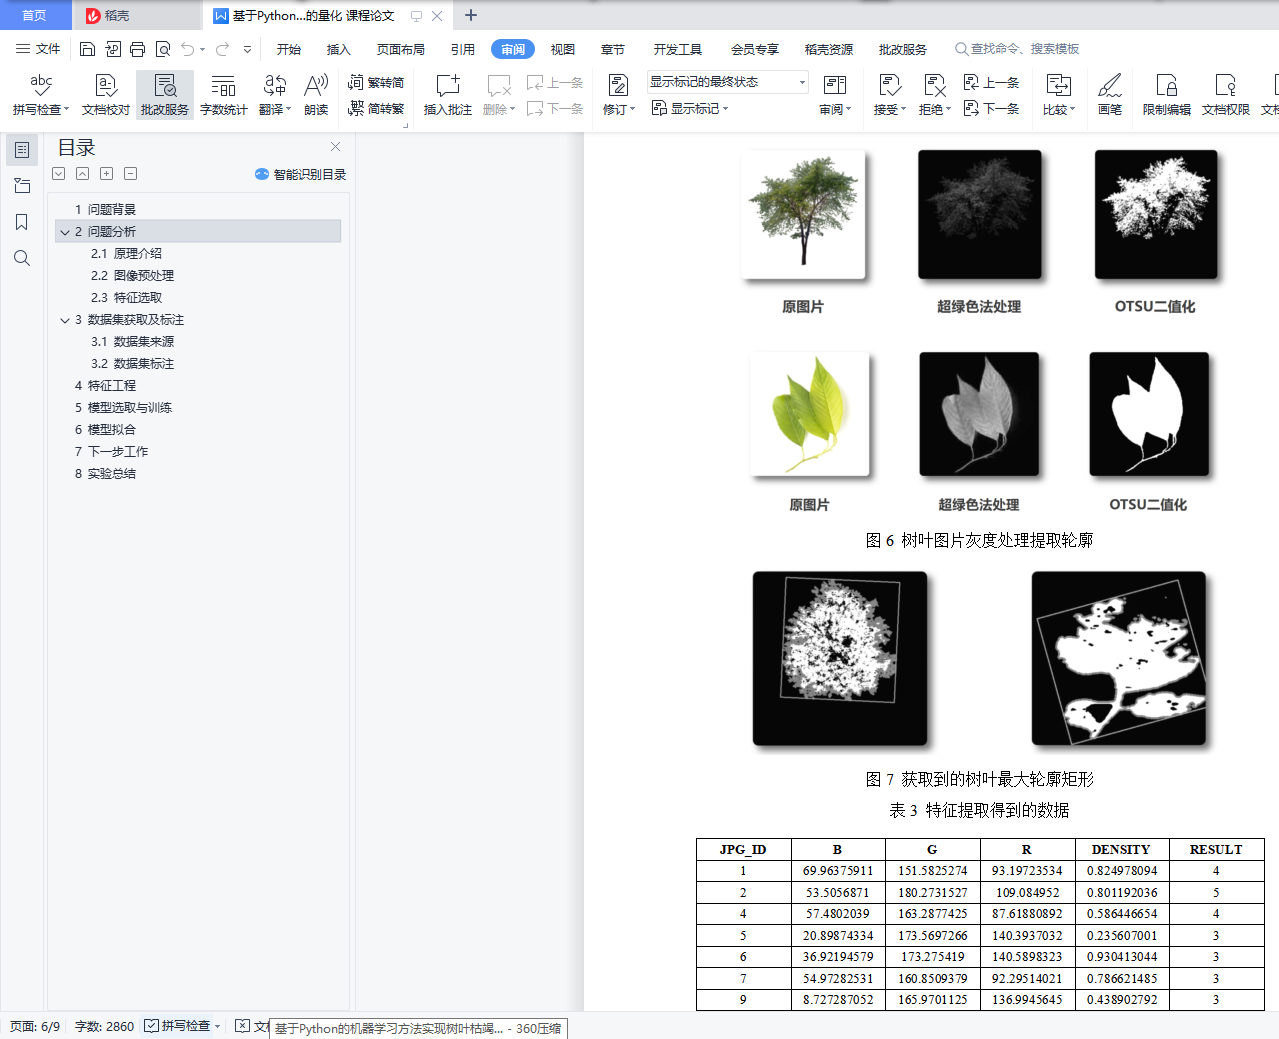
Task: Switch to the 页面布局 ribbon tab
Action: coord(401,49)
